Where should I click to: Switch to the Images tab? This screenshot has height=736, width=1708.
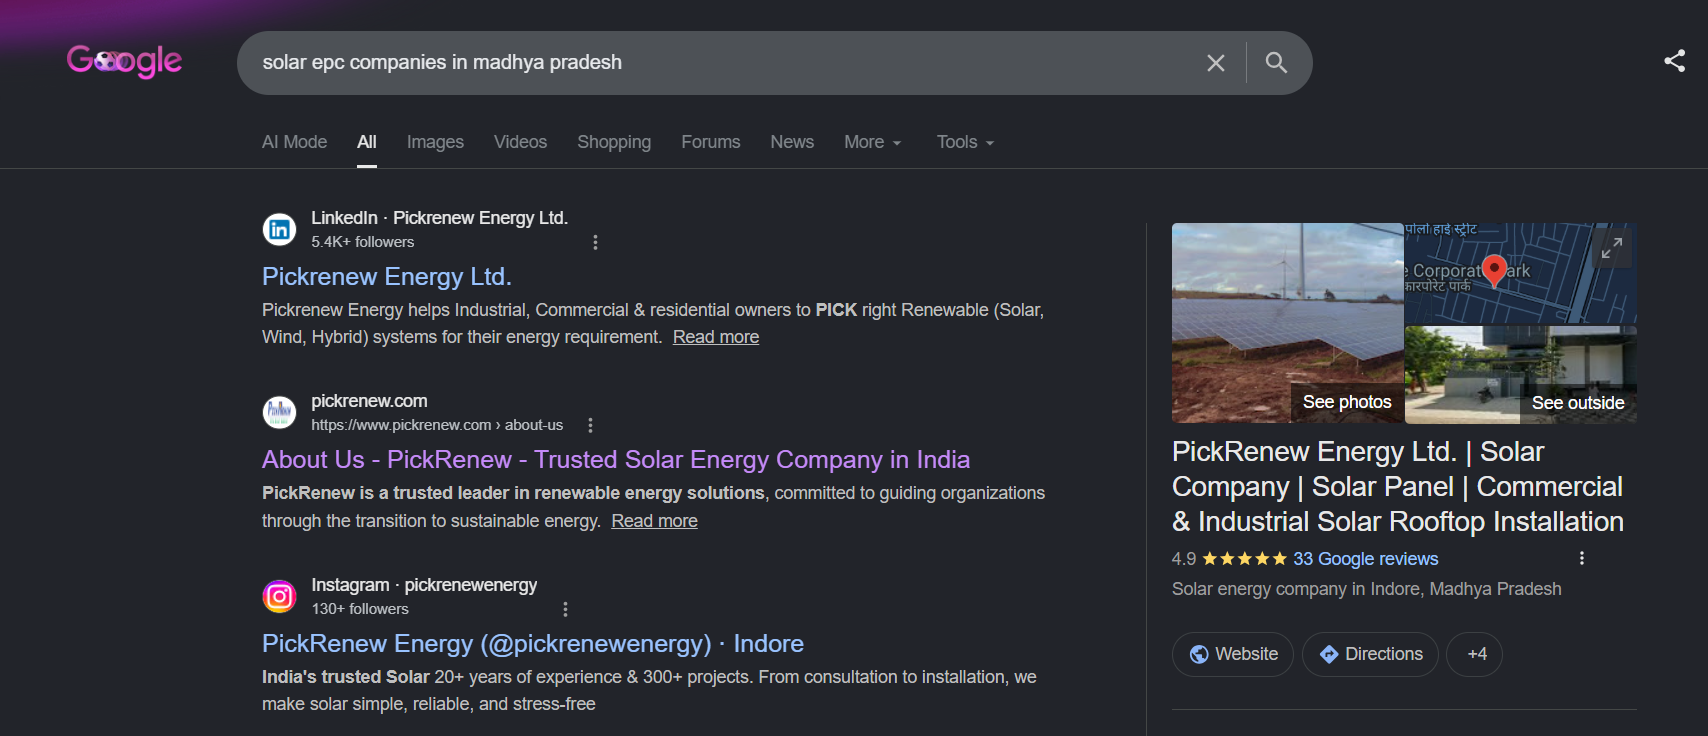pyautogui.click(x=435, y=142)
